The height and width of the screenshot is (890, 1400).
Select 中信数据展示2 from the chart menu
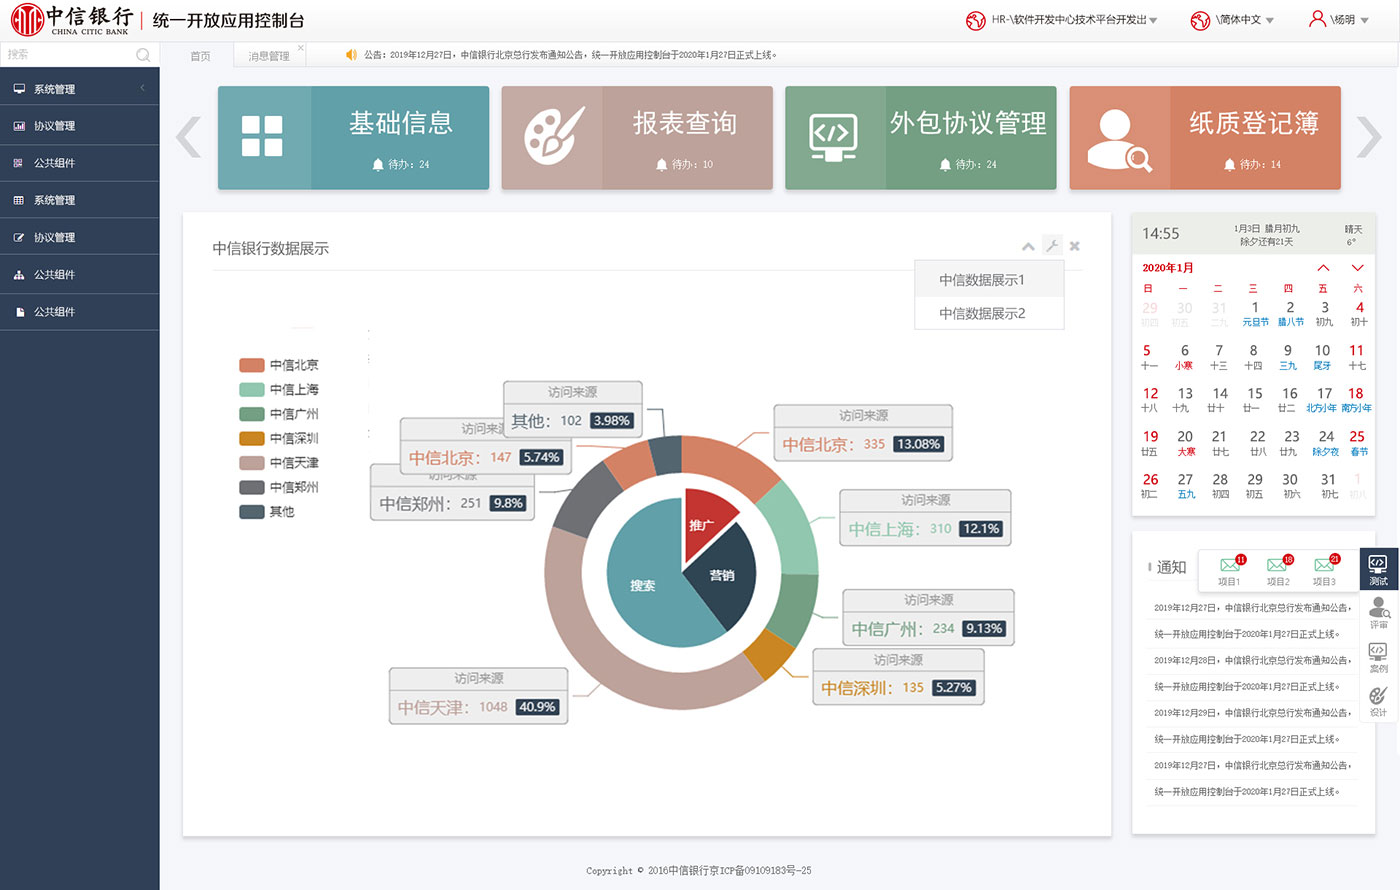click(982, 313)
